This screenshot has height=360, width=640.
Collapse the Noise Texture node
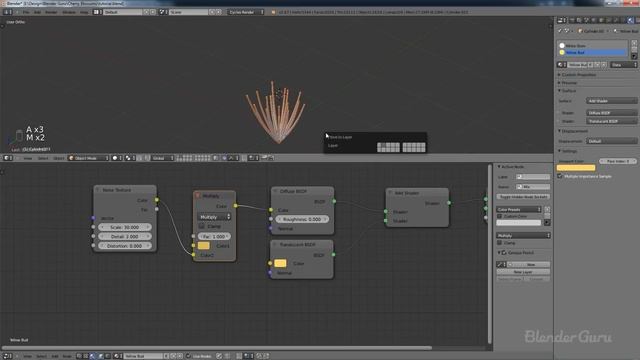98,190
